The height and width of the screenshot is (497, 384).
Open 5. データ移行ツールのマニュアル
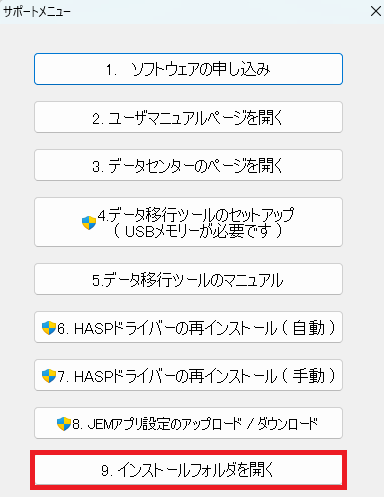[x=188, y=279]
